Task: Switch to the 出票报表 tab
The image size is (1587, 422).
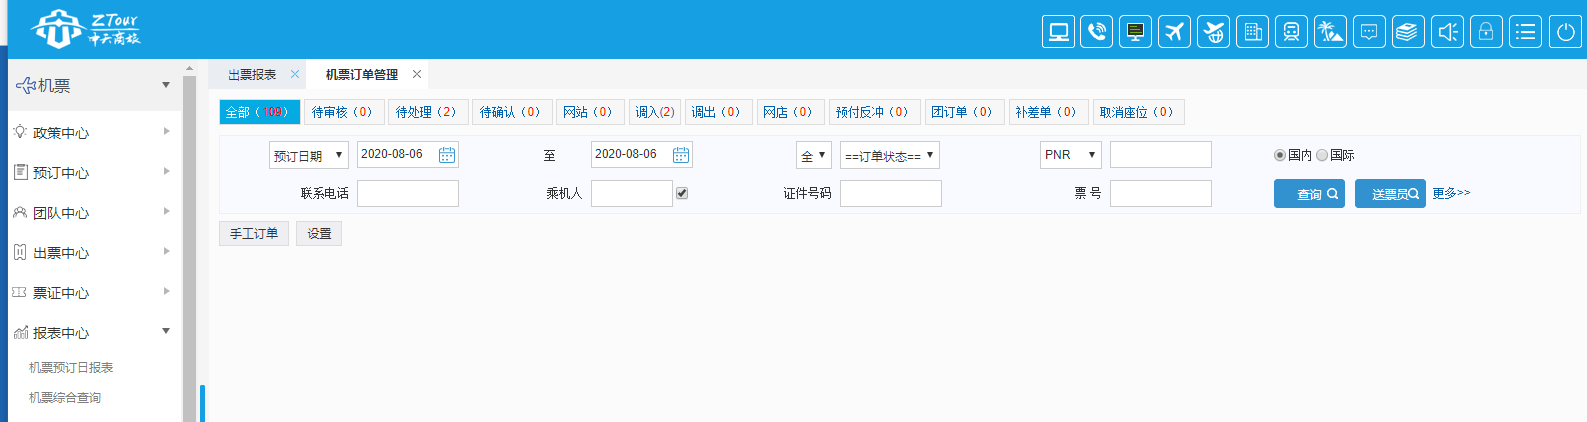Action: point(252,75)
